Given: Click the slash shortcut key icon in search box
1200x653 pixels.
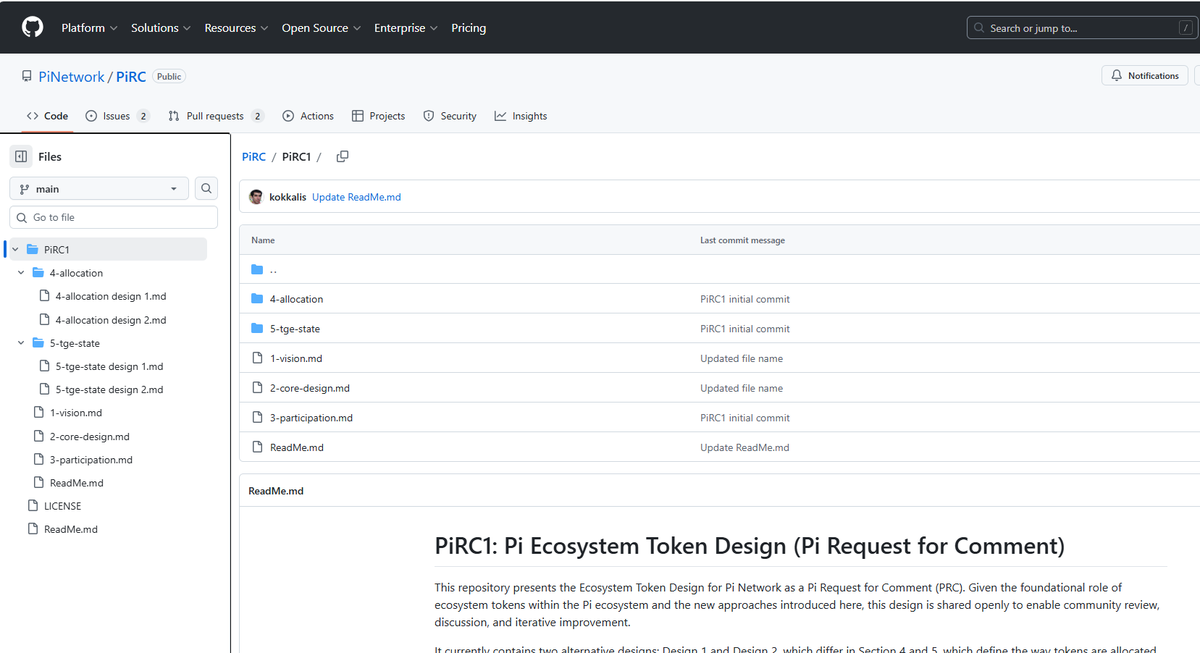Looking at the screenshot, I should [x=1184, y=28].
